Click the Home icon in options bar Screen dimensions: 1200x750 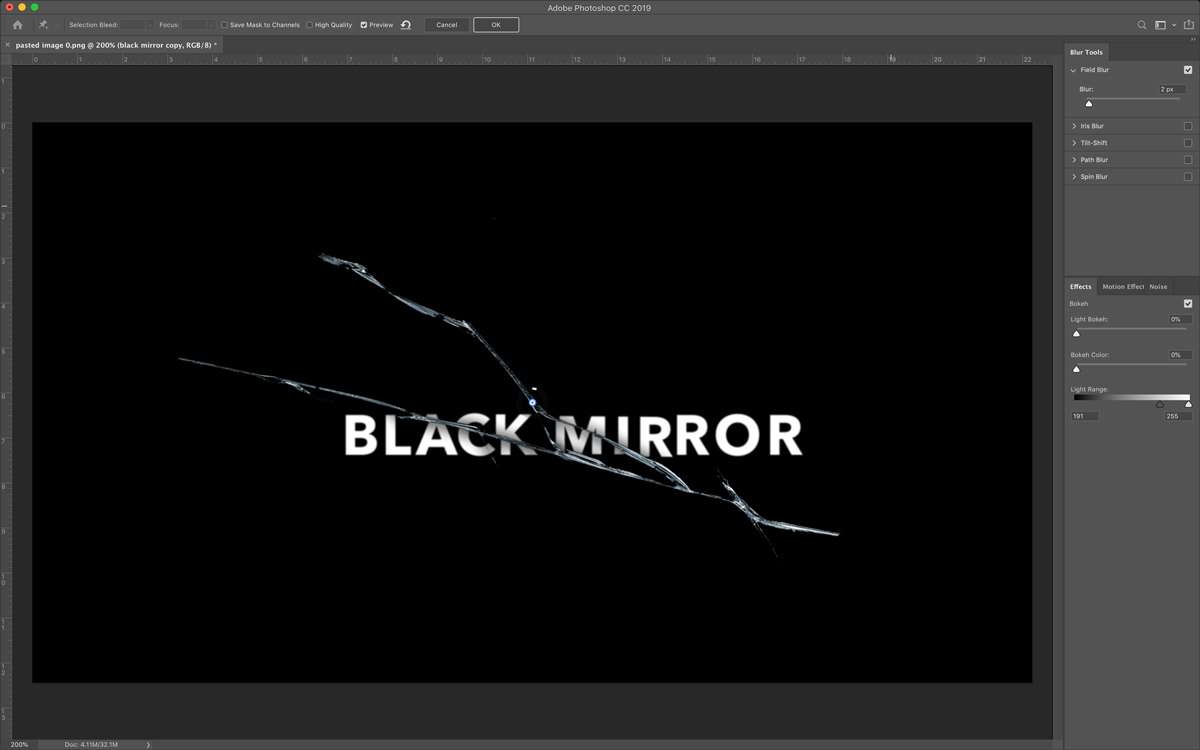click(17, 25)
